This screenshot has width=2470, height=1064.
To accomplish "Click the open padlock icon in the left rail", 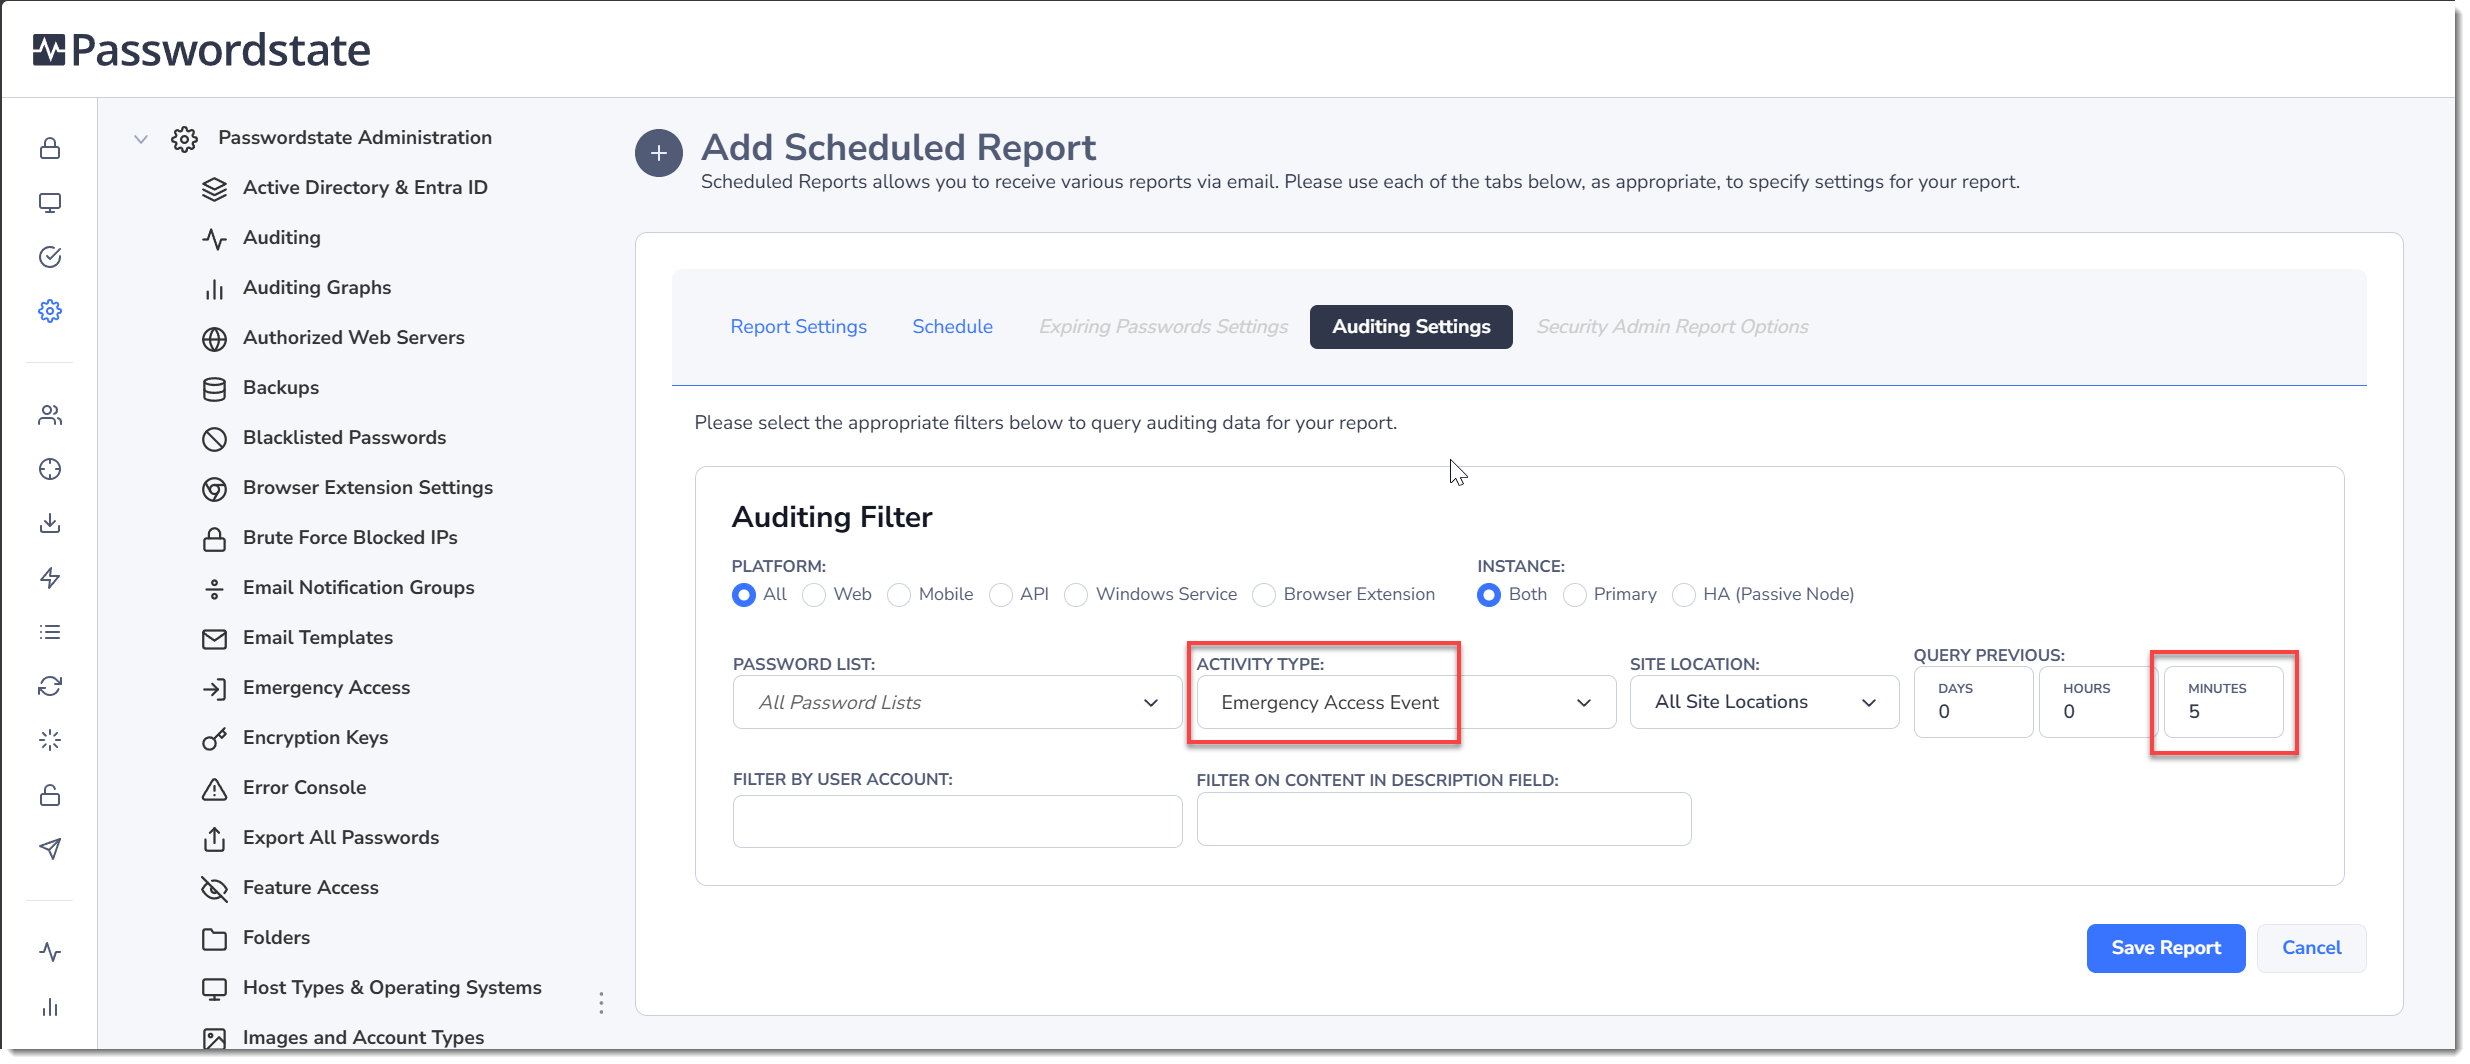I will 50,795.
